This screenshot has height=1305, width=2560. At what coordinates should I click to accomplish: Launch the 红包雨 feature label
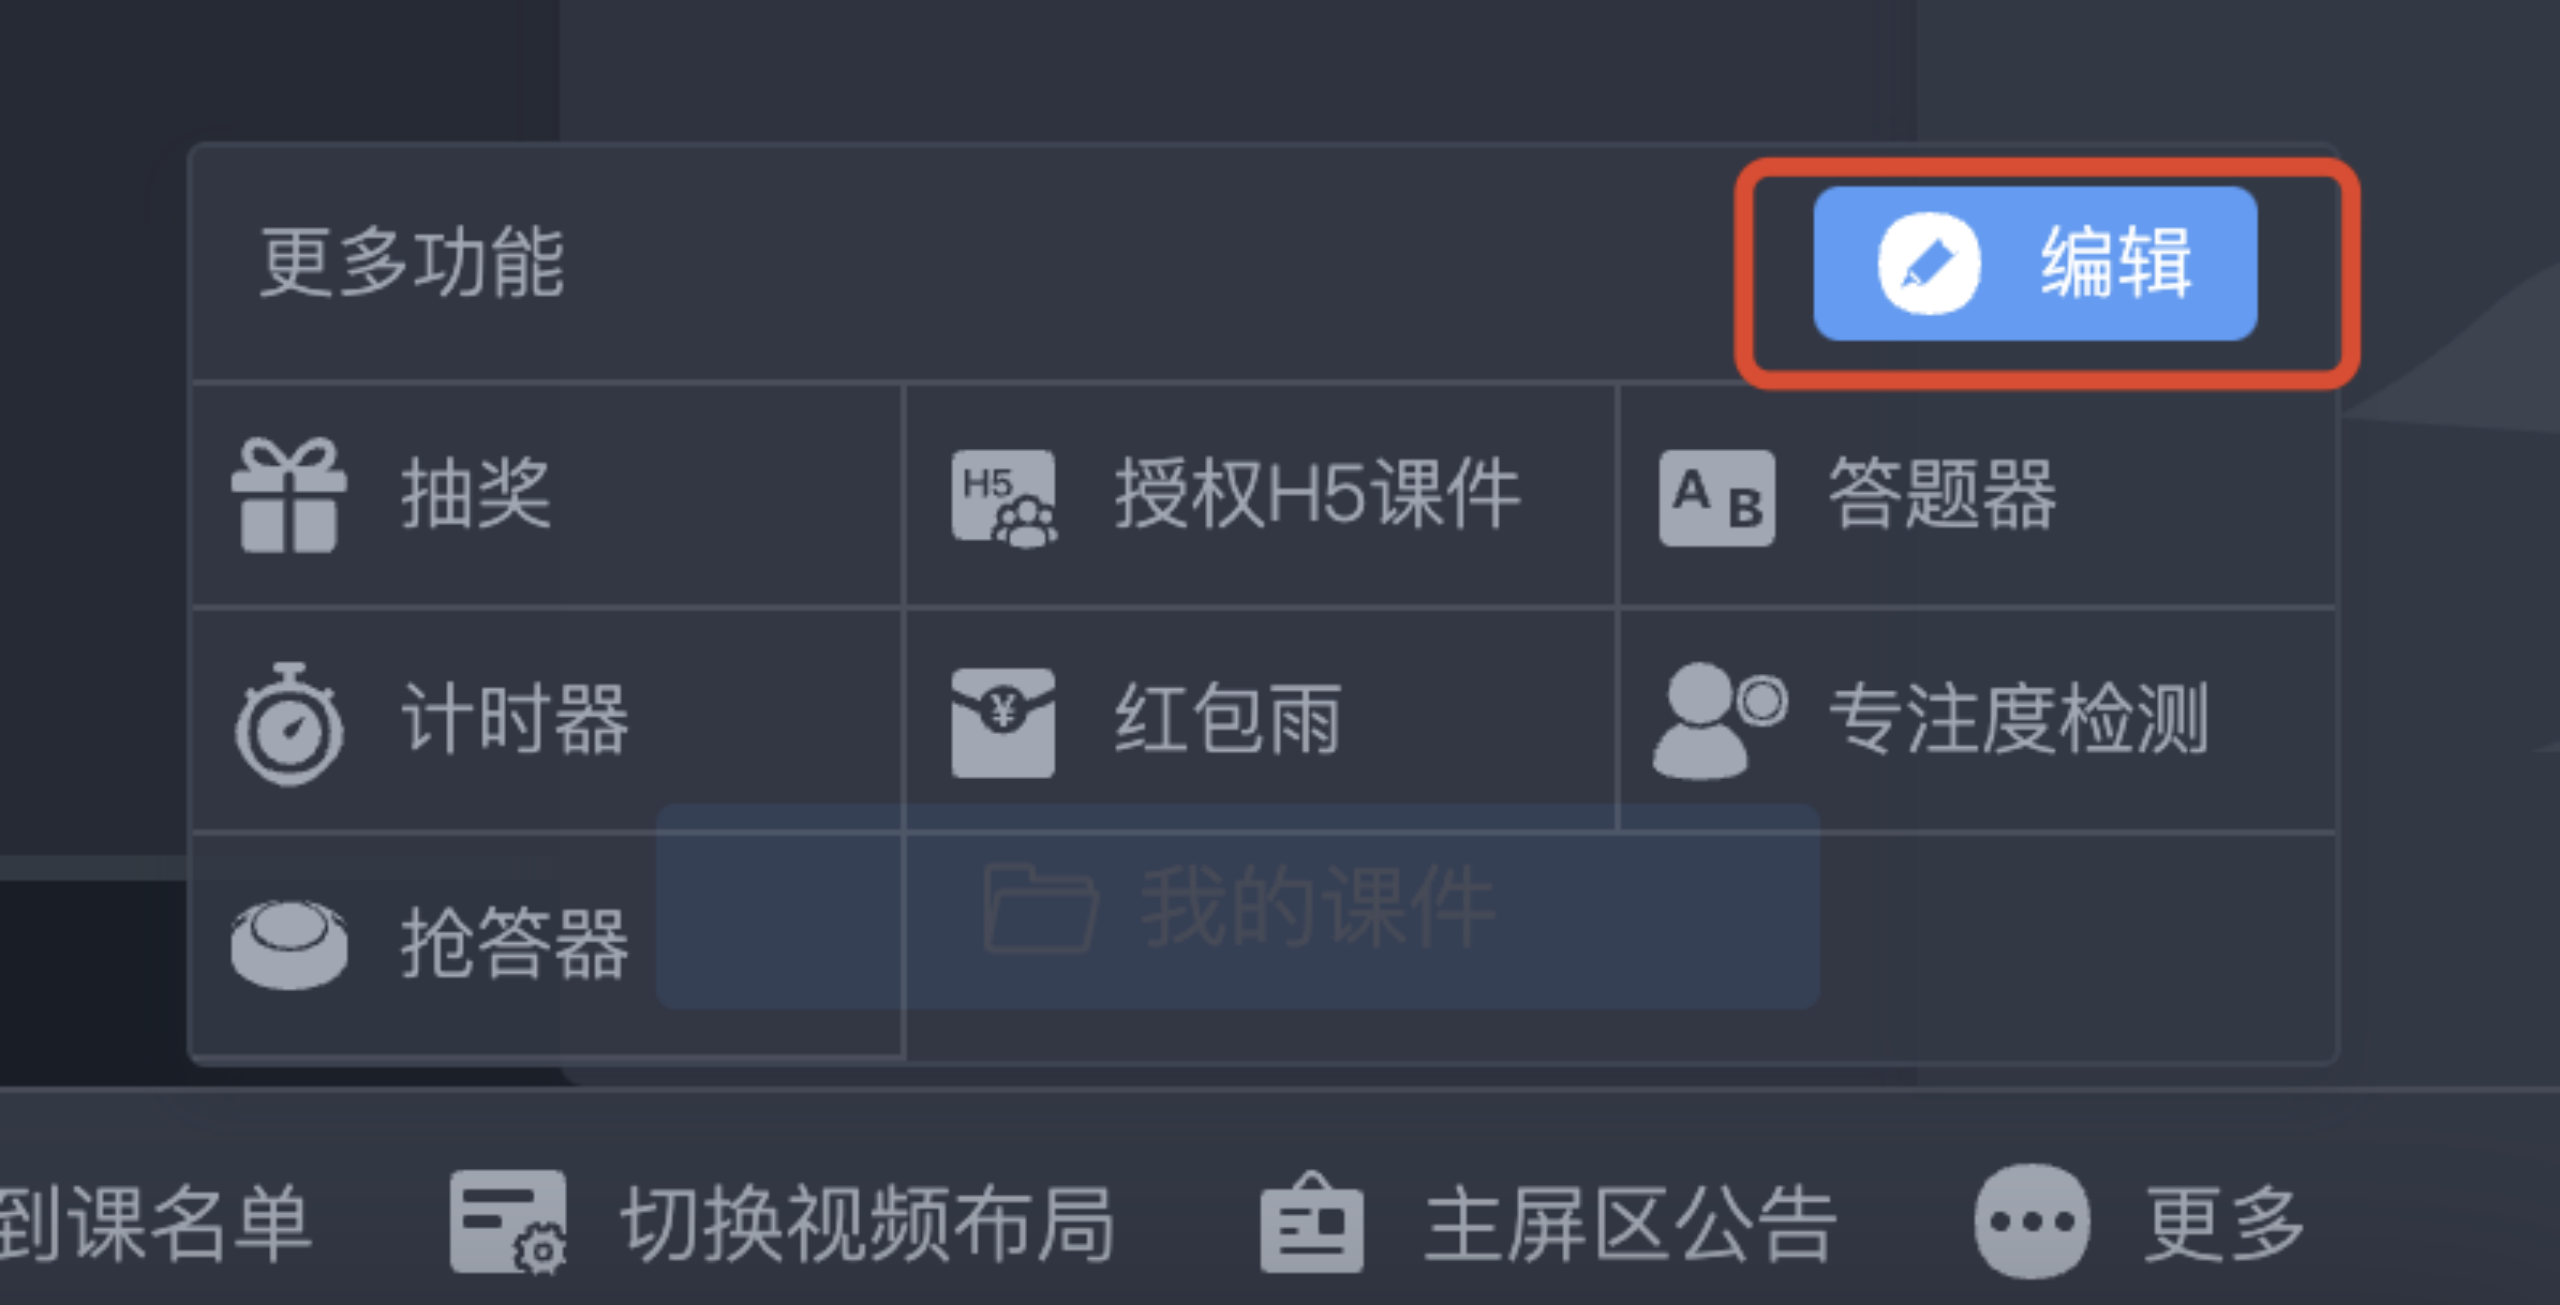pos(1229,718)
